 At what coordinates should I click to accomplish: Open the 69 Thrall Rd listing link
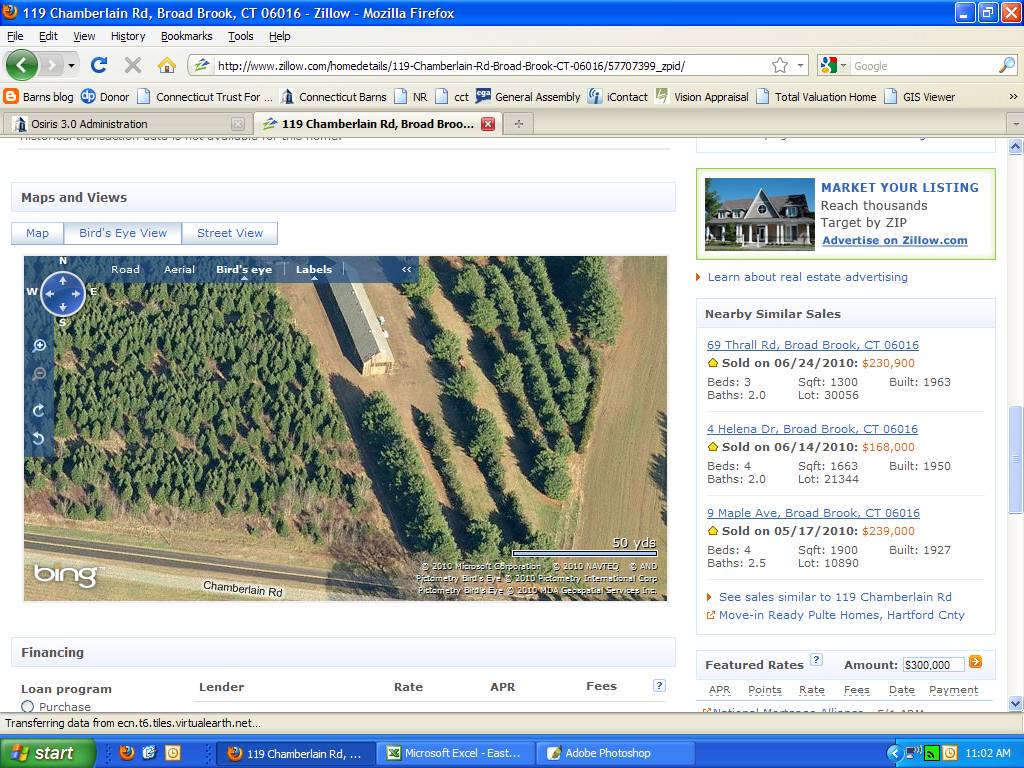click(x=812, y=345)
